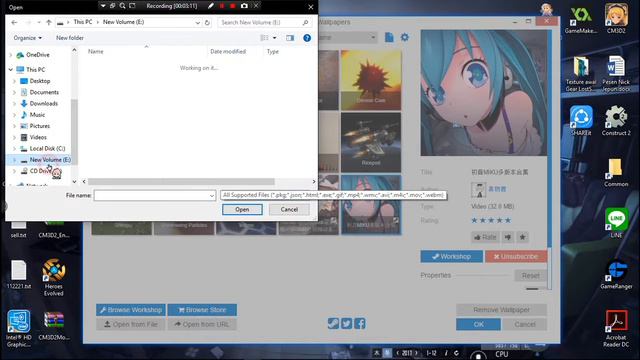Viewport: 640px width, 360px height.
Task: Open the Facebook link icon
Action: [x=360, y=324]
